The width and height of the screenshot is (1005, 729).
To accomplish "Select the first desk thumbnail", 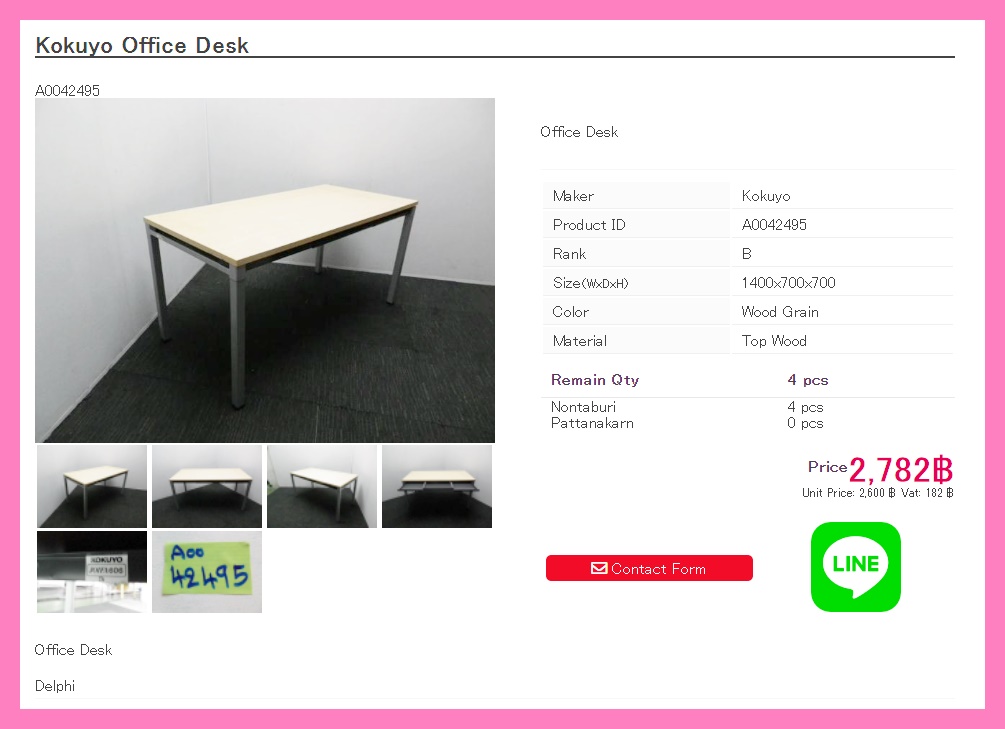I will pos(92,487).
